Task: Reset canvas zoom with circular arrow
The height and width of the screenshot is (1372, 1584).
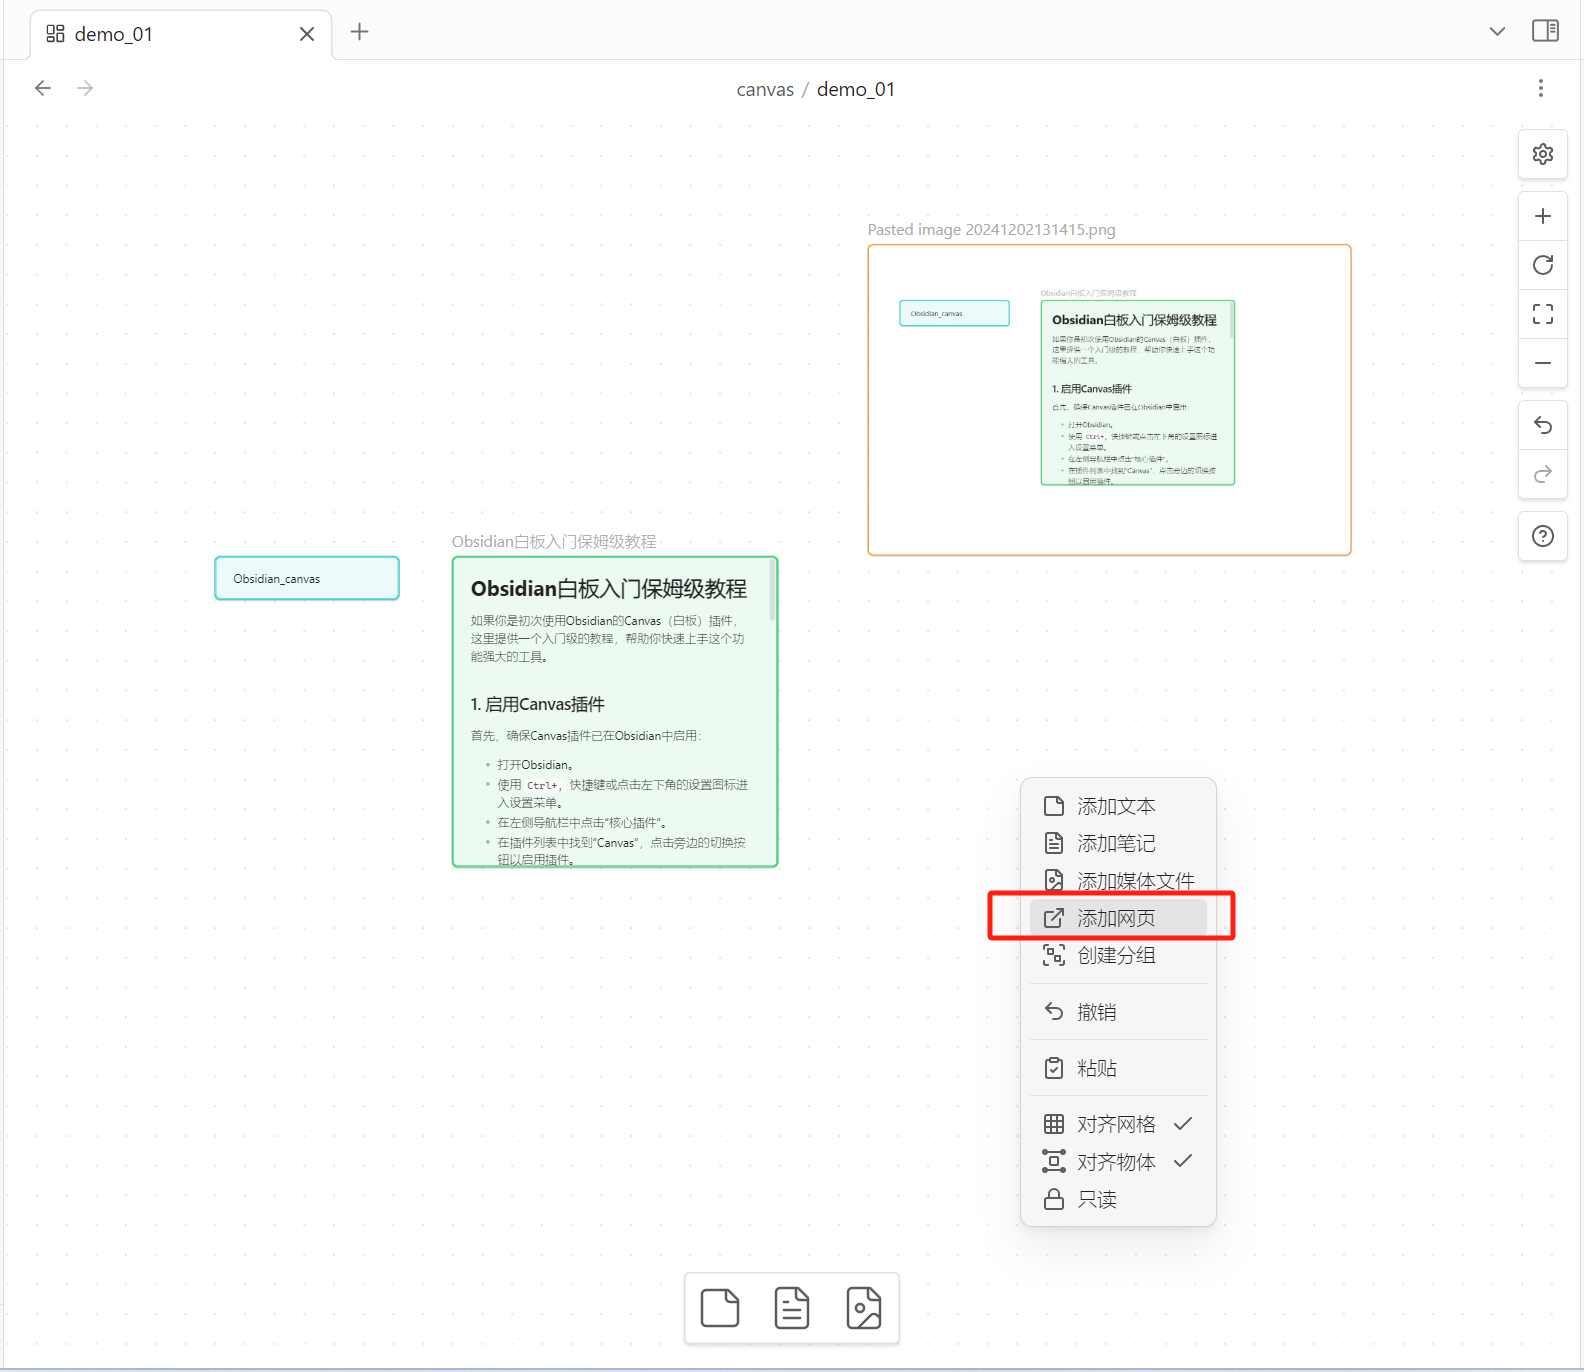Action: 1543,265
